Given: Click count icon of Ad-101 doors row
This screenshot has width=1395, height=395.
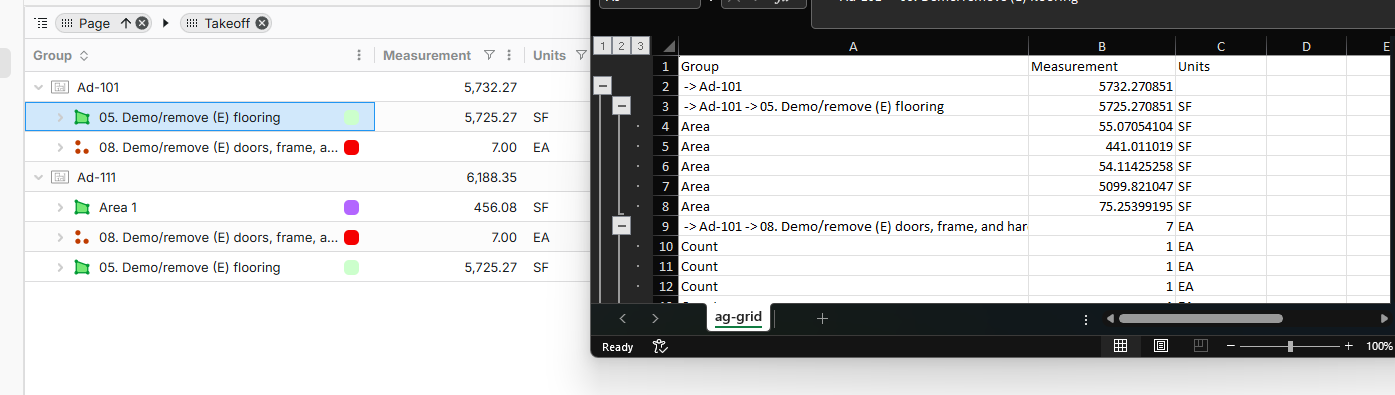Looking at the screenshot, I should point(82,147).
